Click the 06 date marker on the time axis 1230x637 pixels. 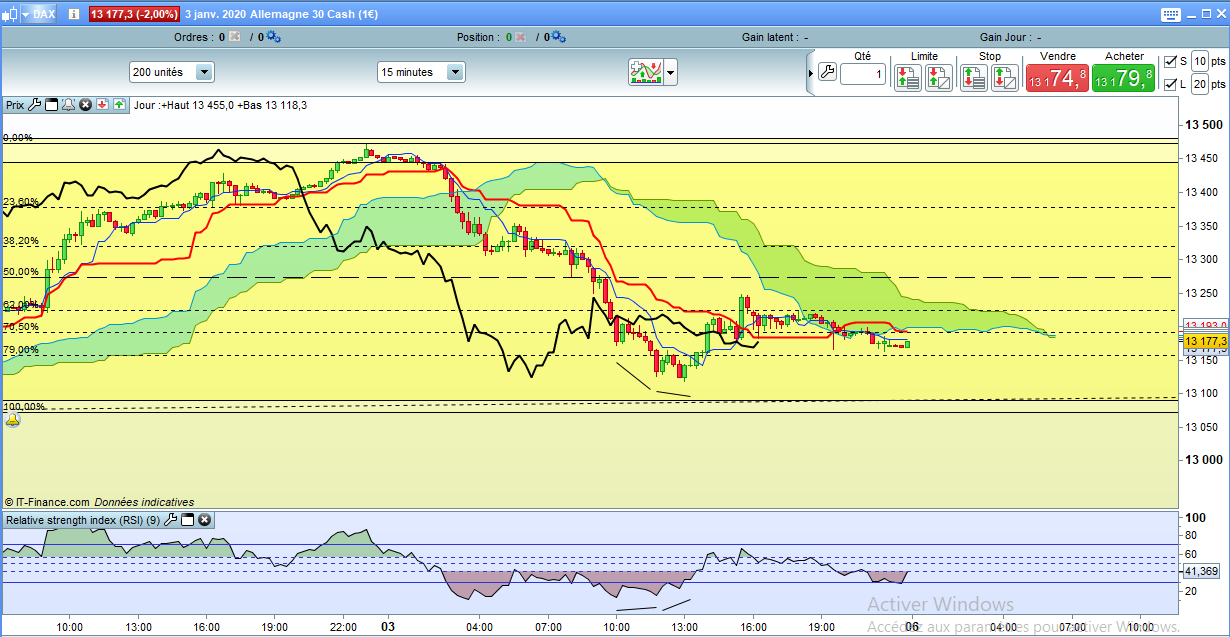(x=912, y=627)
